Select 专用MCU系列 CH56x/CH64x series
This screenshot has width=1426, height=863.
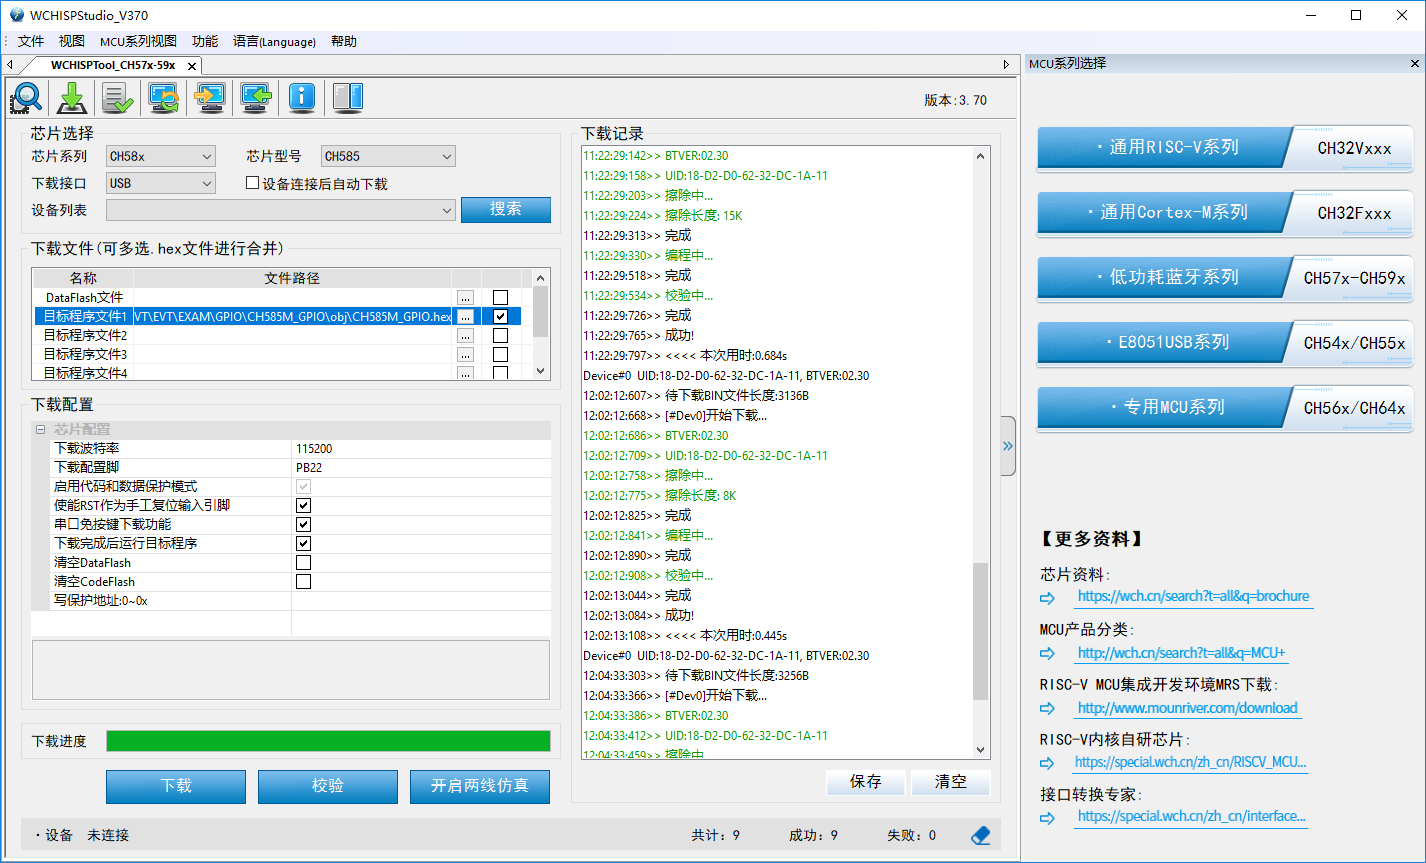[x=1225, y=407]
